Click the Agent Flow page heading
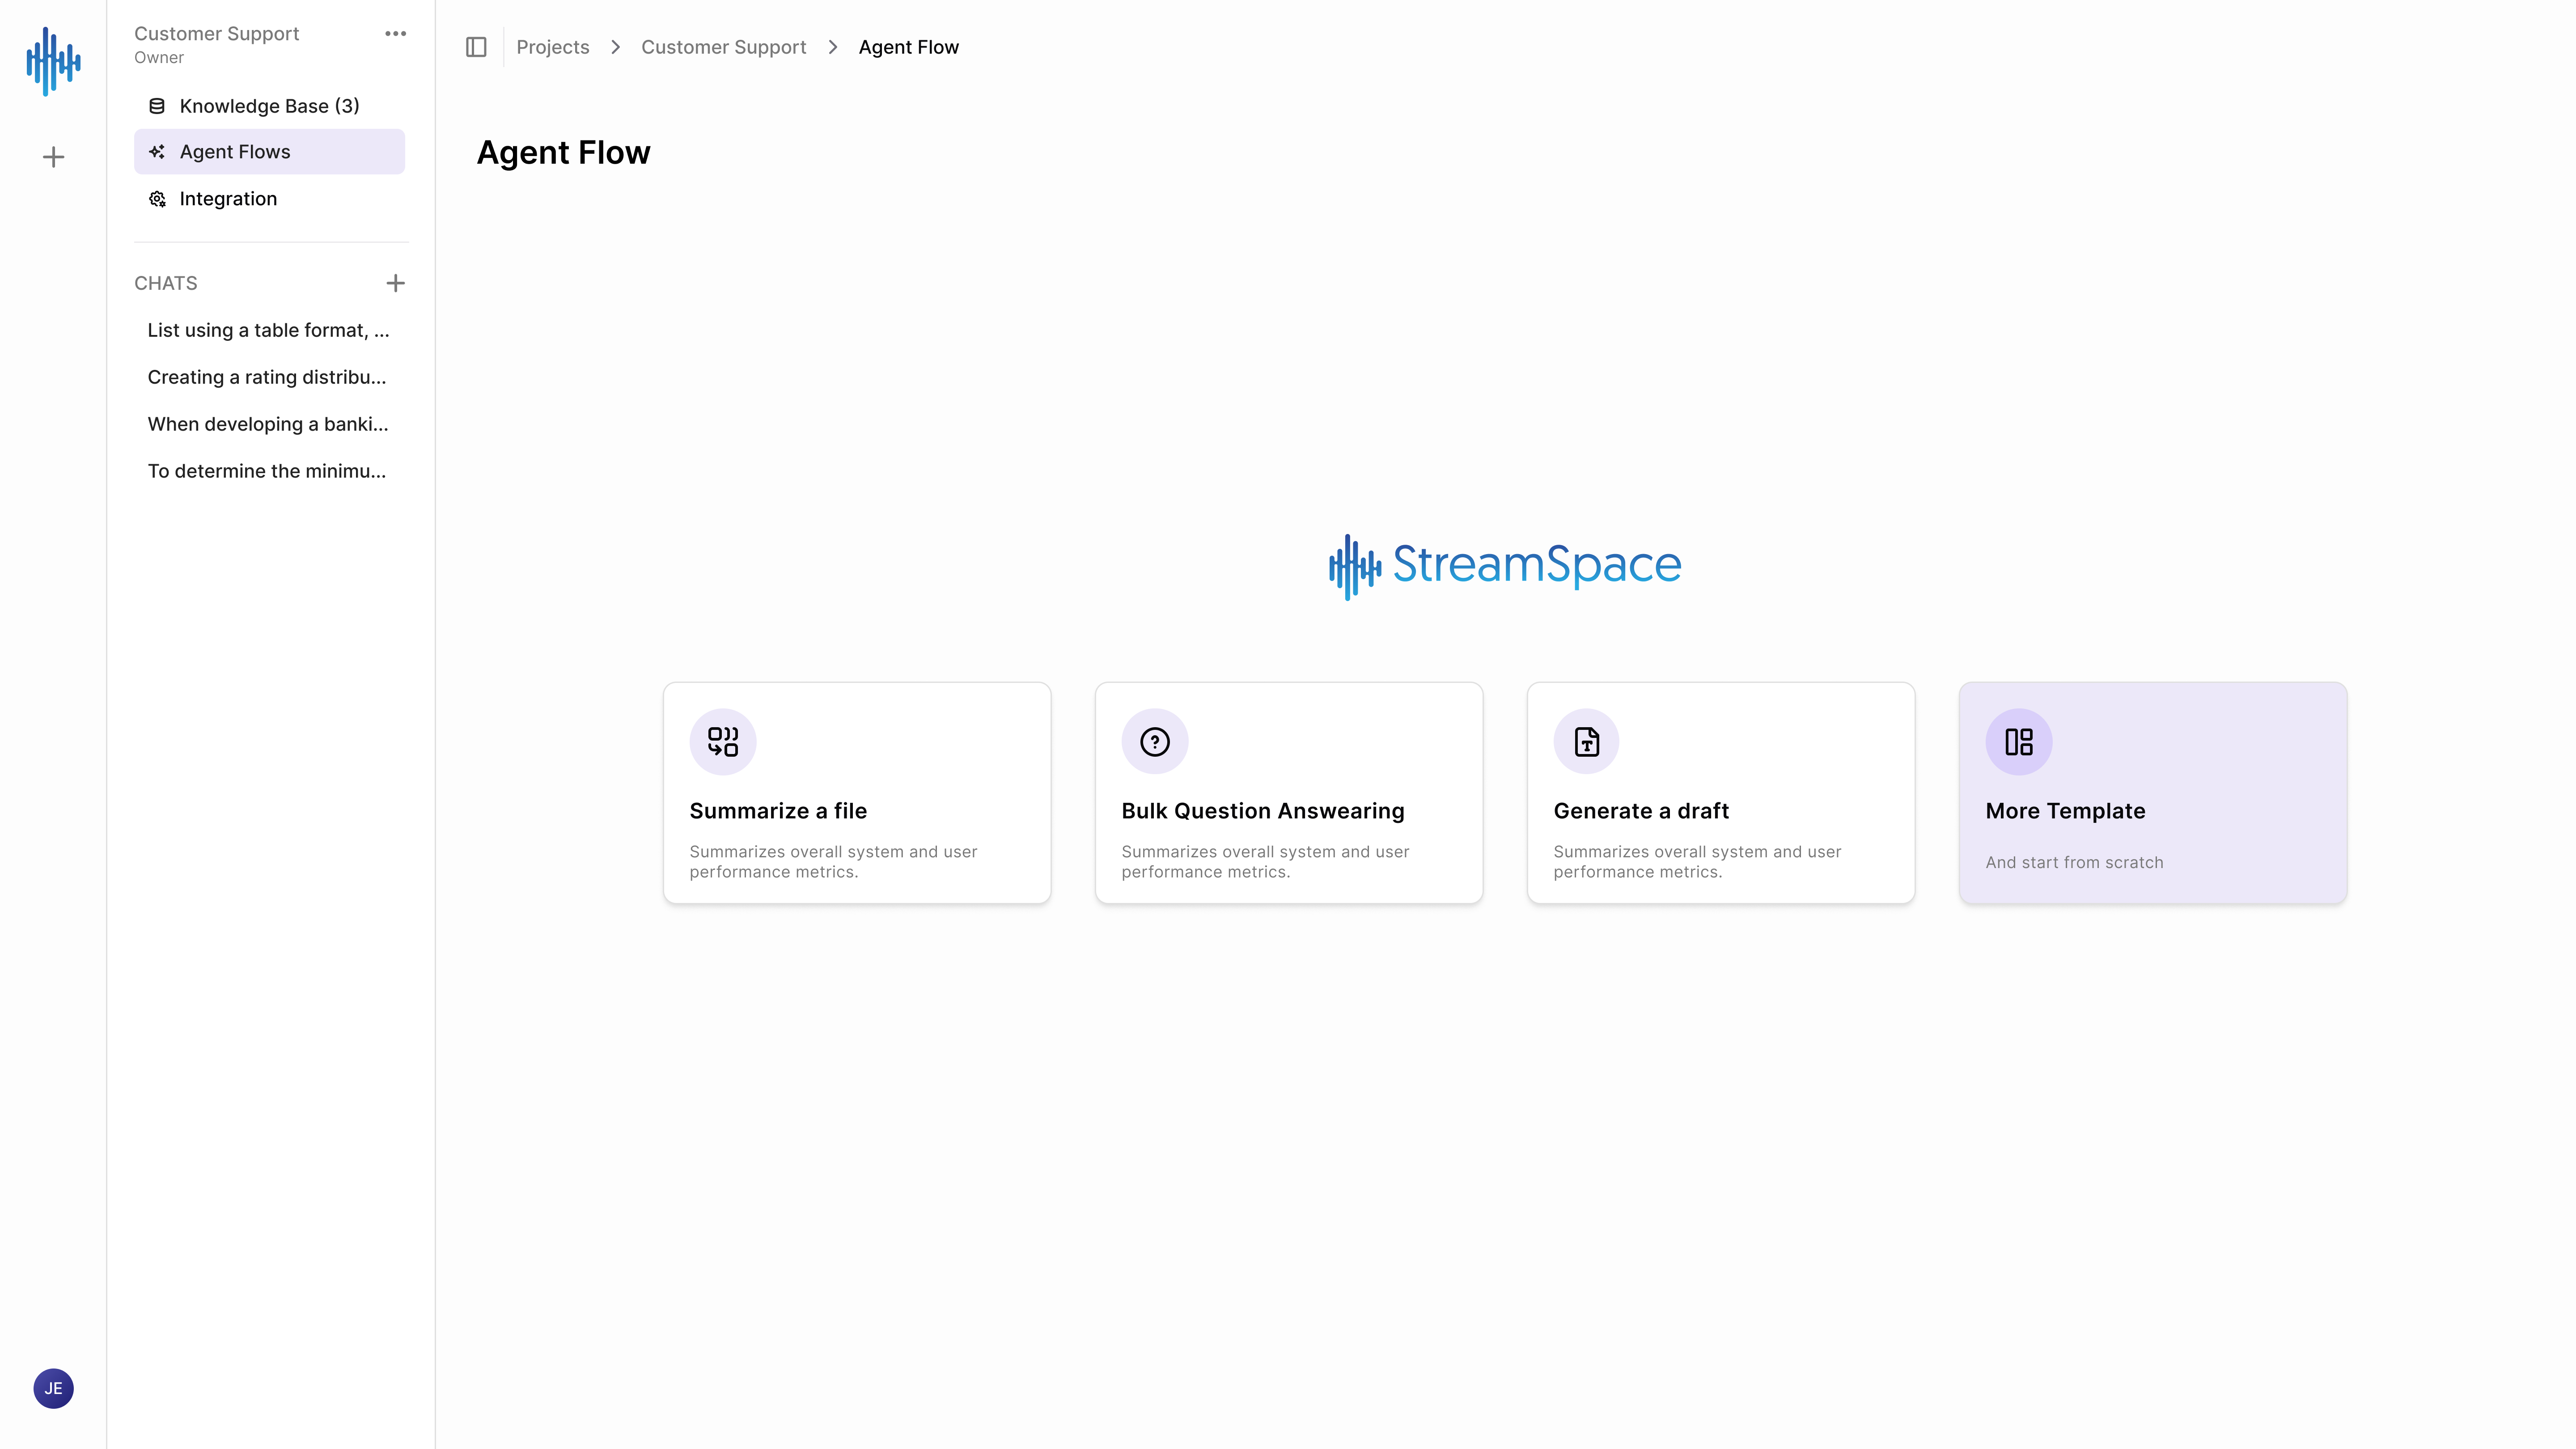 point(564,153)
